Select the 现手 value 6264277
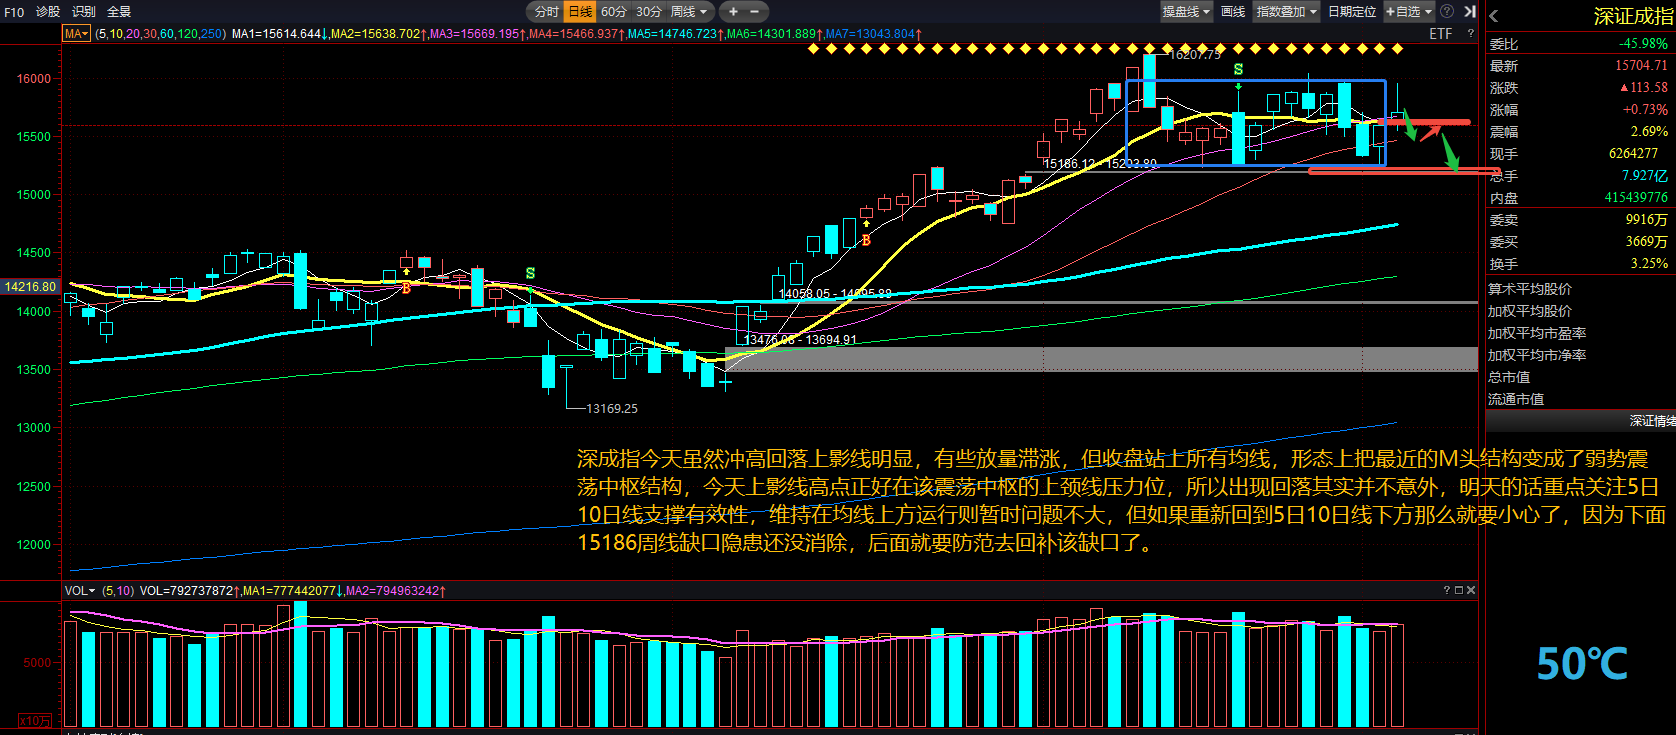 pos(1633,154)
